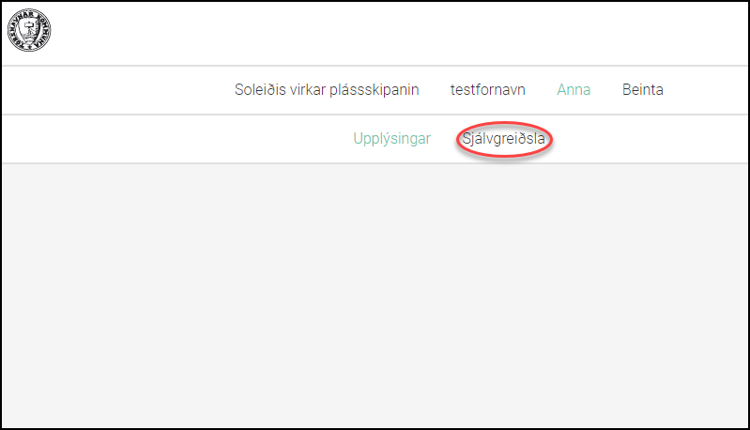The image size is (750, 430).
Task: Select the testfornavn menu item
Action: coord(487,90)
